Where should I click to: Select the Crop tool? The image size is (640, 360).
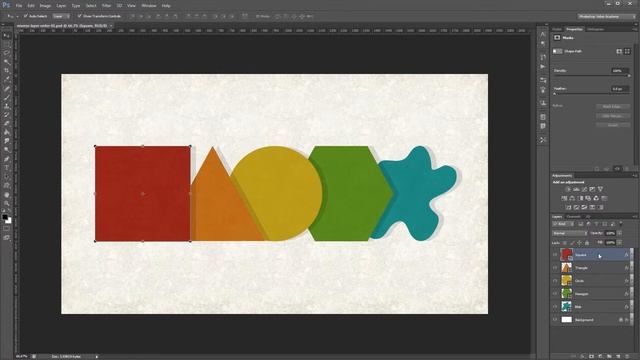pos(7,71)
